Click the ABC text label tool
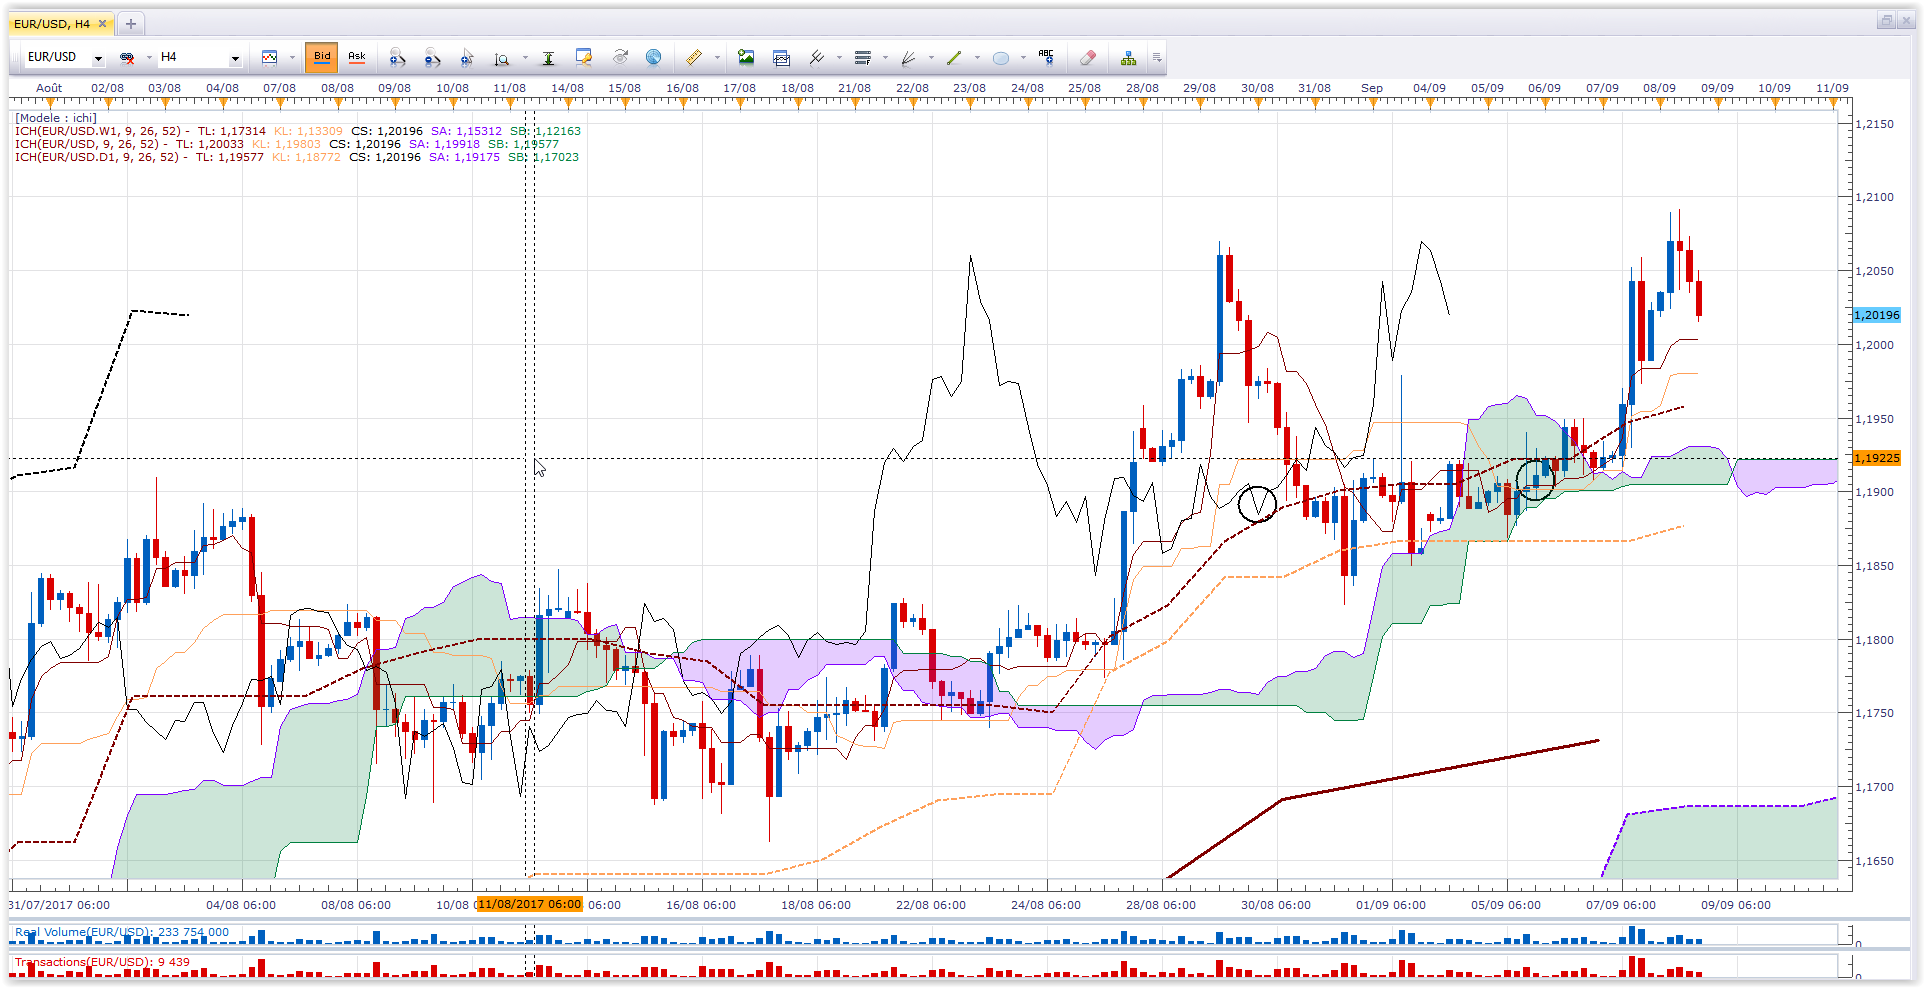This screenshot has width=1925, height=988. point(1046,58)
